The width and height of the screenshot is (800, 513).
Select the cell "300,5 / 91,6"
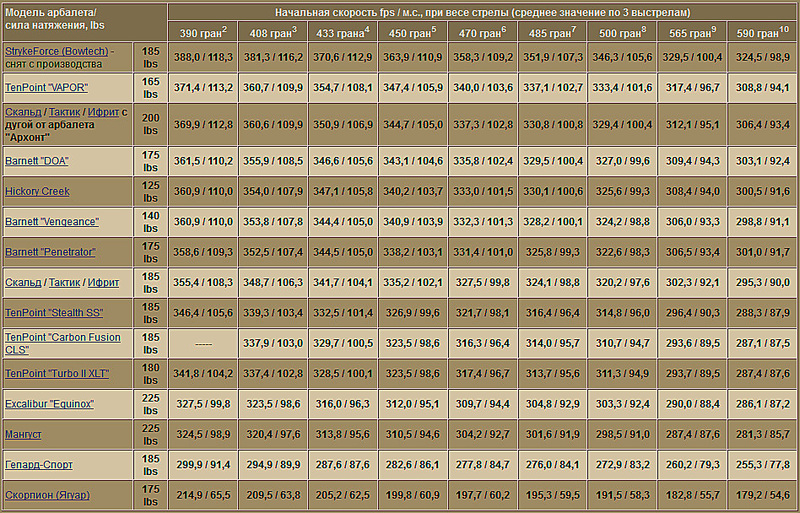763,191
